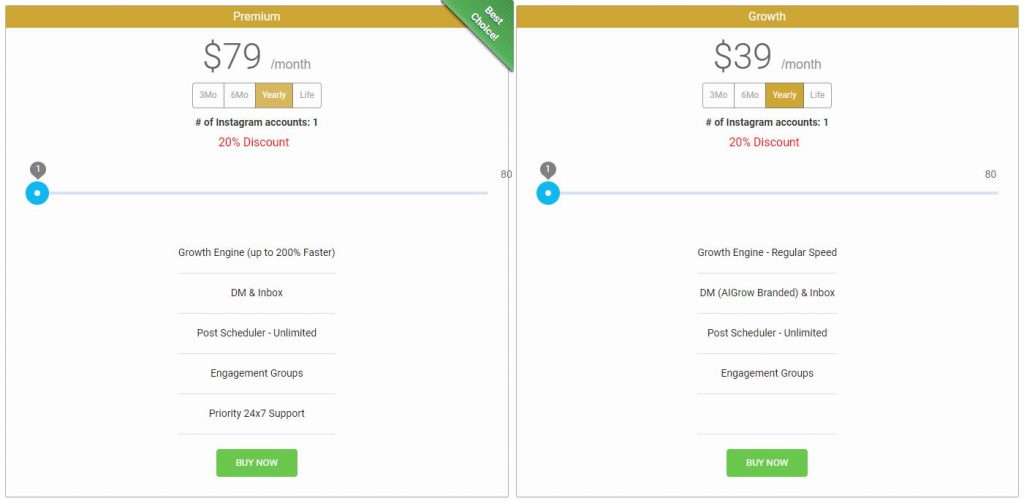The height and width of the screenshot is (501, 1024).
Task: Select 6Mo billing in Growth plan
Action: point(749,95)
